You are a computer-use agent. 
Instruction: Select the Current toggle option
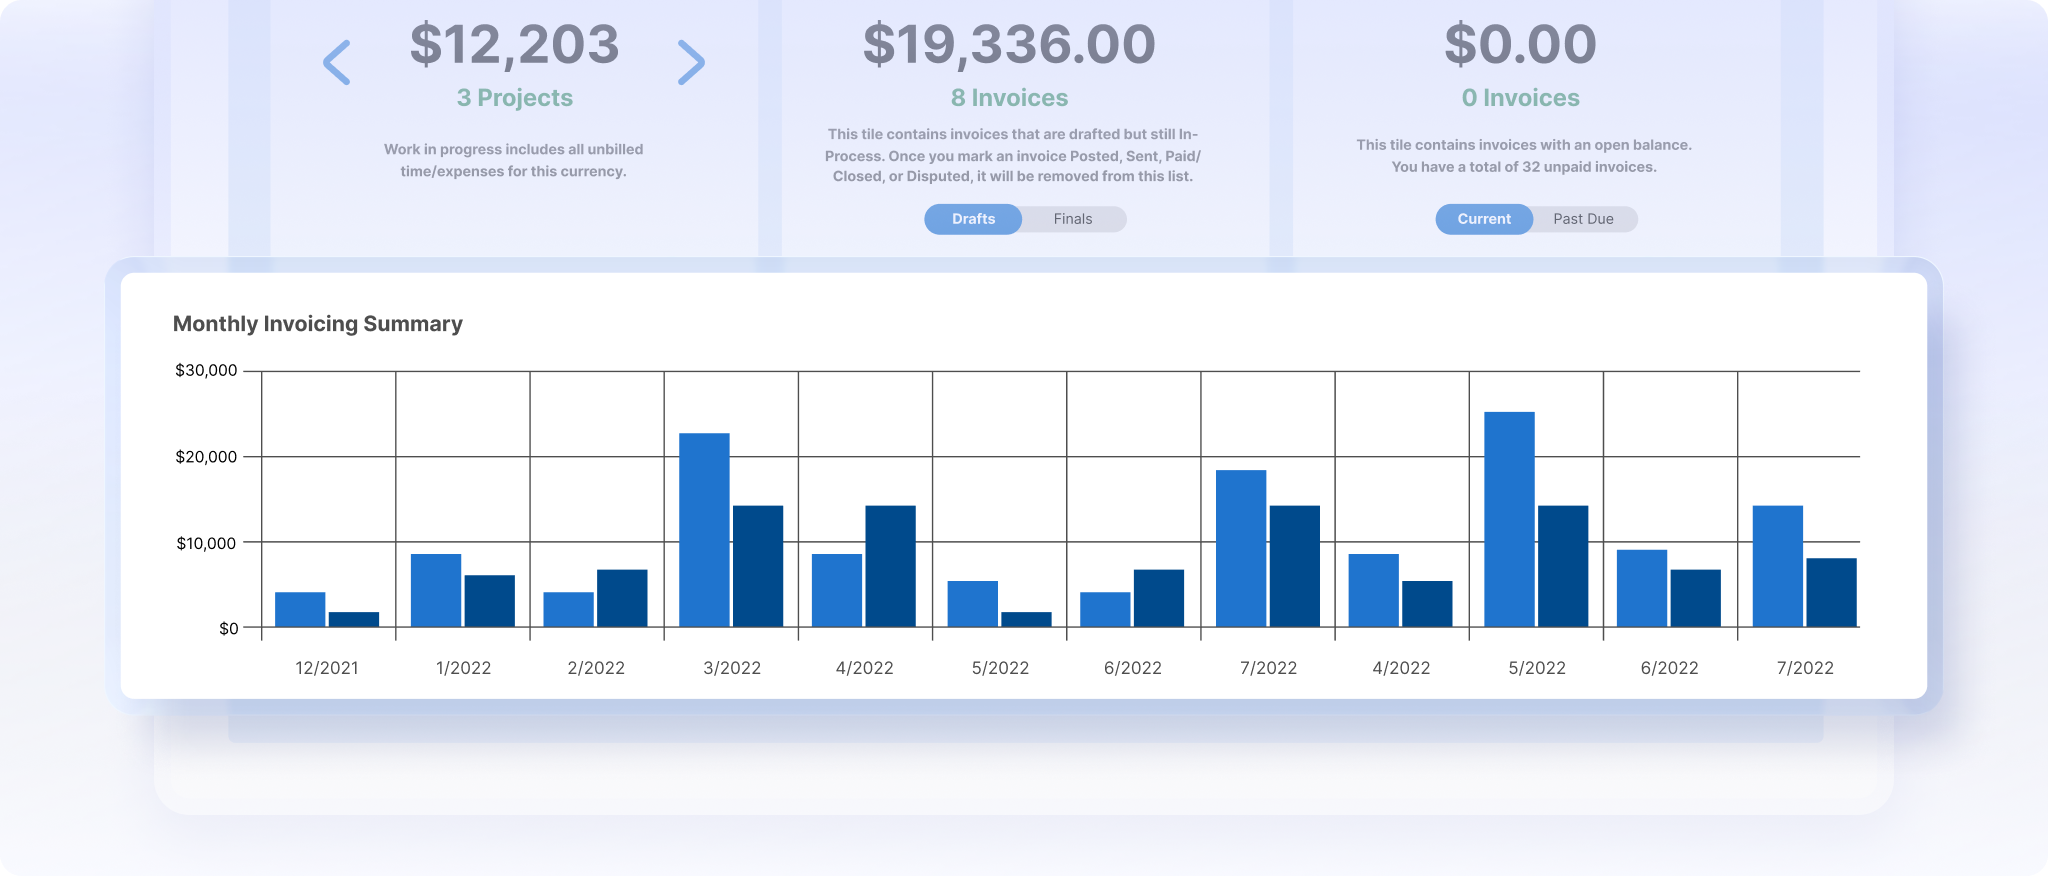coord(1484,219)
